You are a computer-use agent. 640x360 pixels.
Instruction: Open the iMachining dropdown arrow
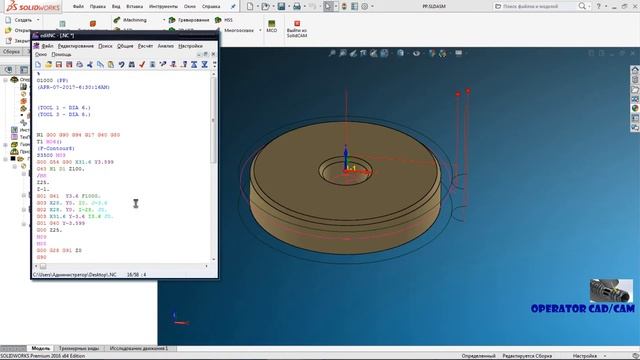pyautogui.click(x=164, y=20)
